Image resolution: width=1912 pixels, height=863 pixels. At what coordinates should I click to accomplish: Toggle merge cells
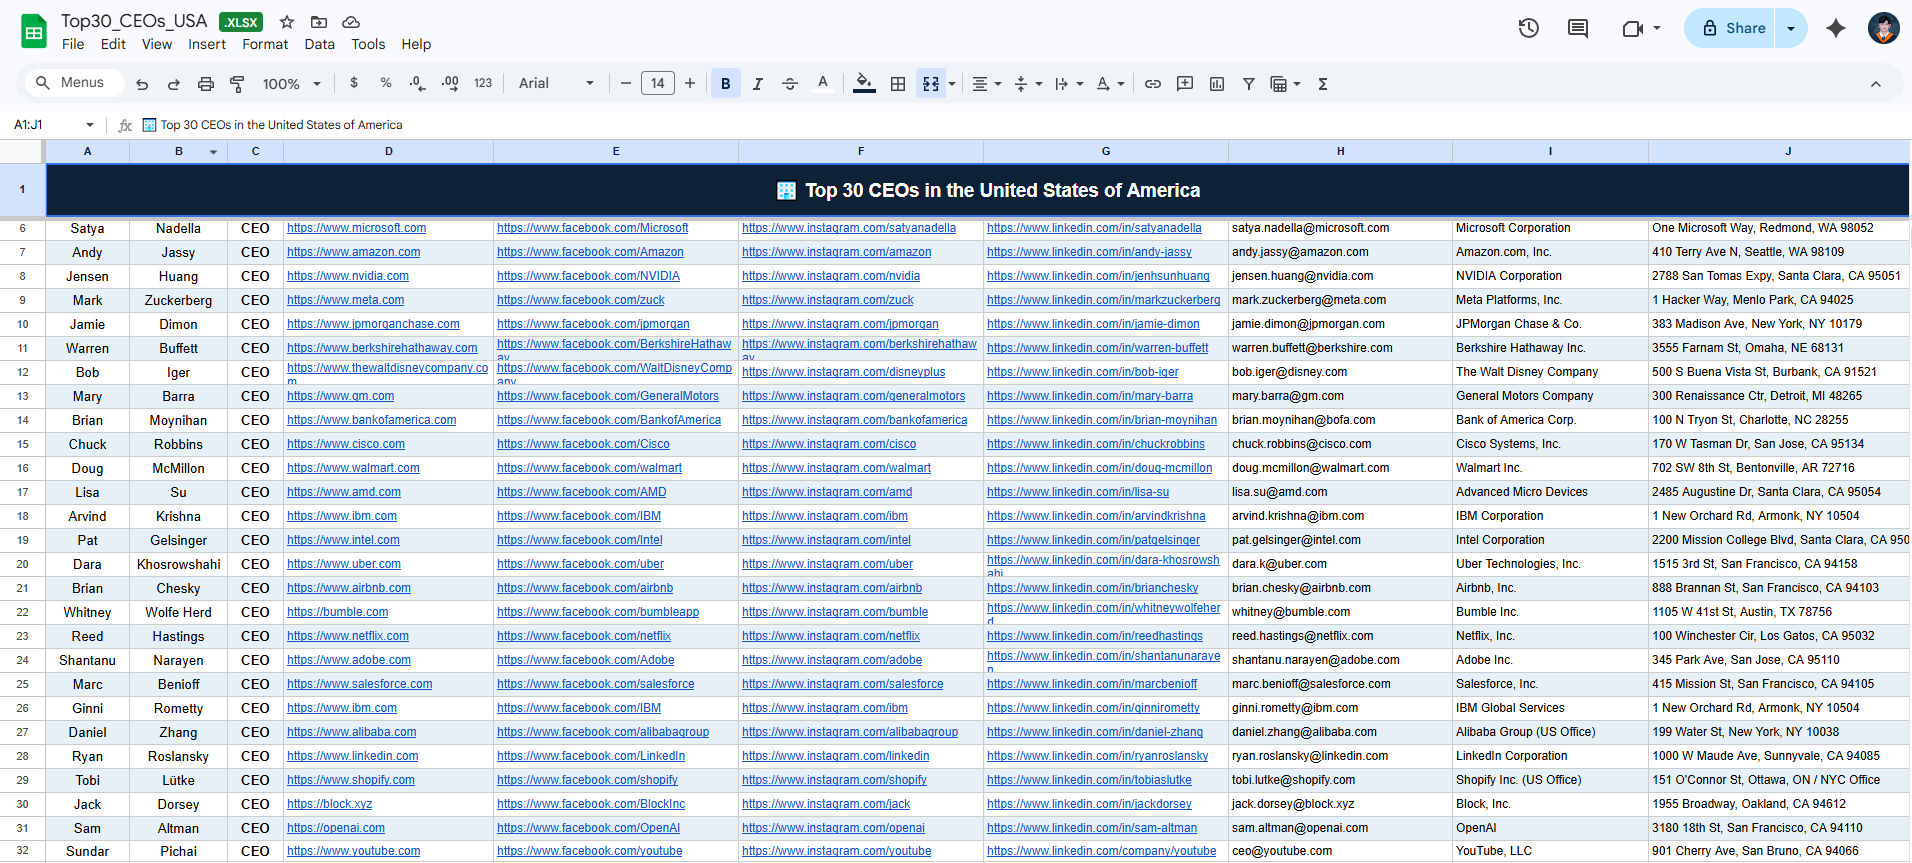click(x=931, y=84)
